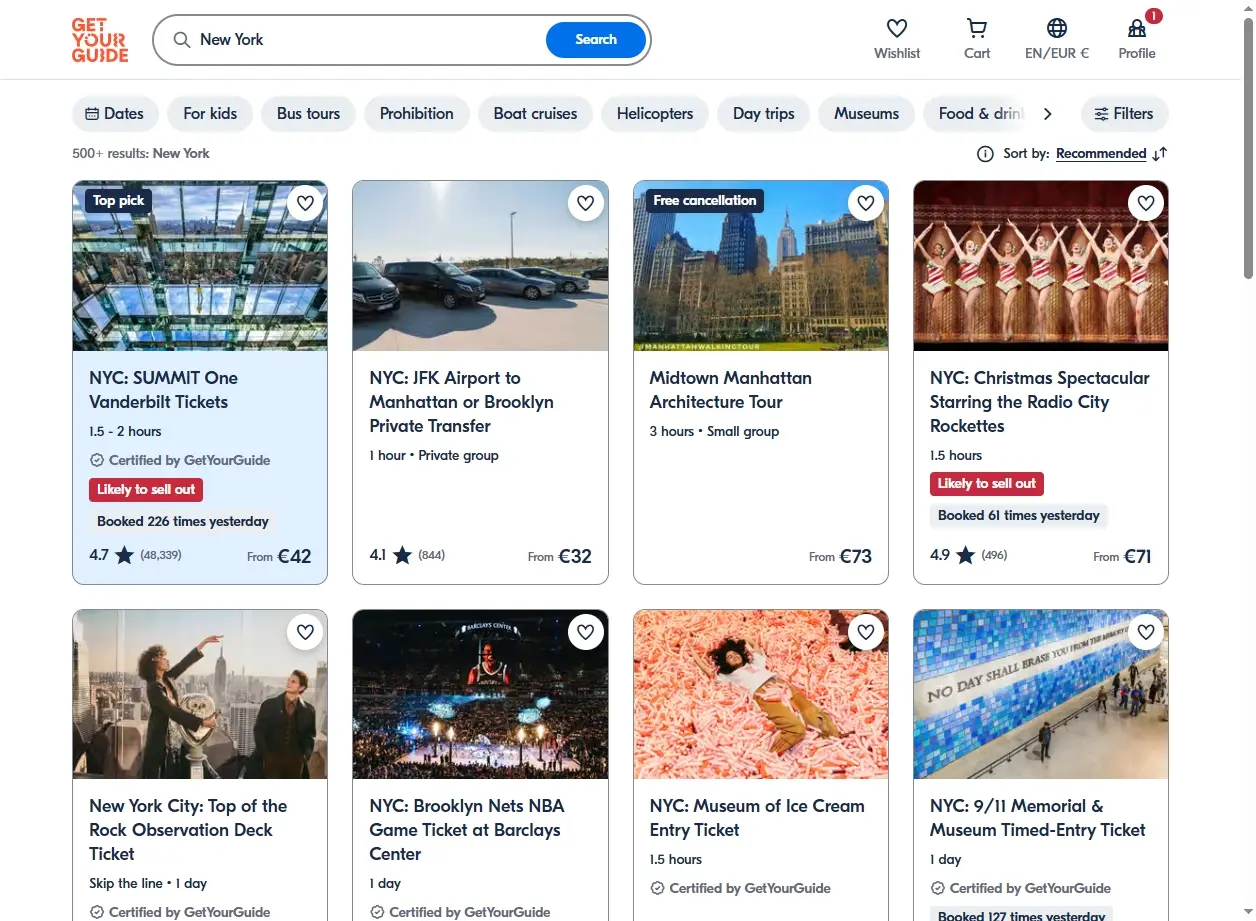Viewport: 1256px width, 921px height.
Task: Click the JFK Airport transfer cars photo
Action: [x=480, y=266]
